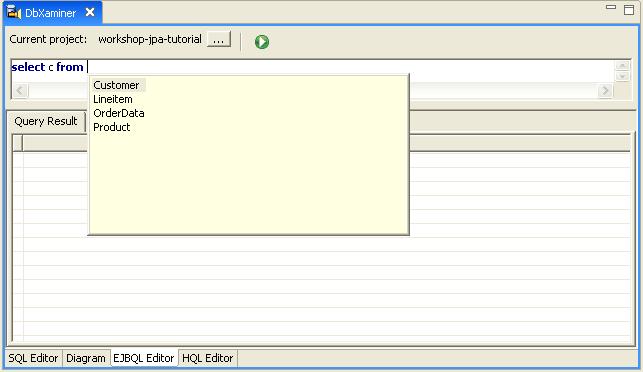
Task: Switch to the SQL Editor tab
Action: (x=33, y=358)
